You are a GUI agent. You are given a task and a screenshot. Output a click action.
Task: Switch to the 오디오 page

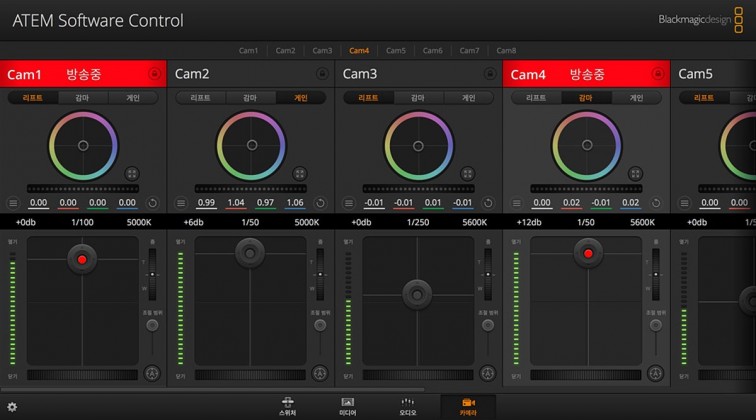pyautogui.click(x=407, y=406)
